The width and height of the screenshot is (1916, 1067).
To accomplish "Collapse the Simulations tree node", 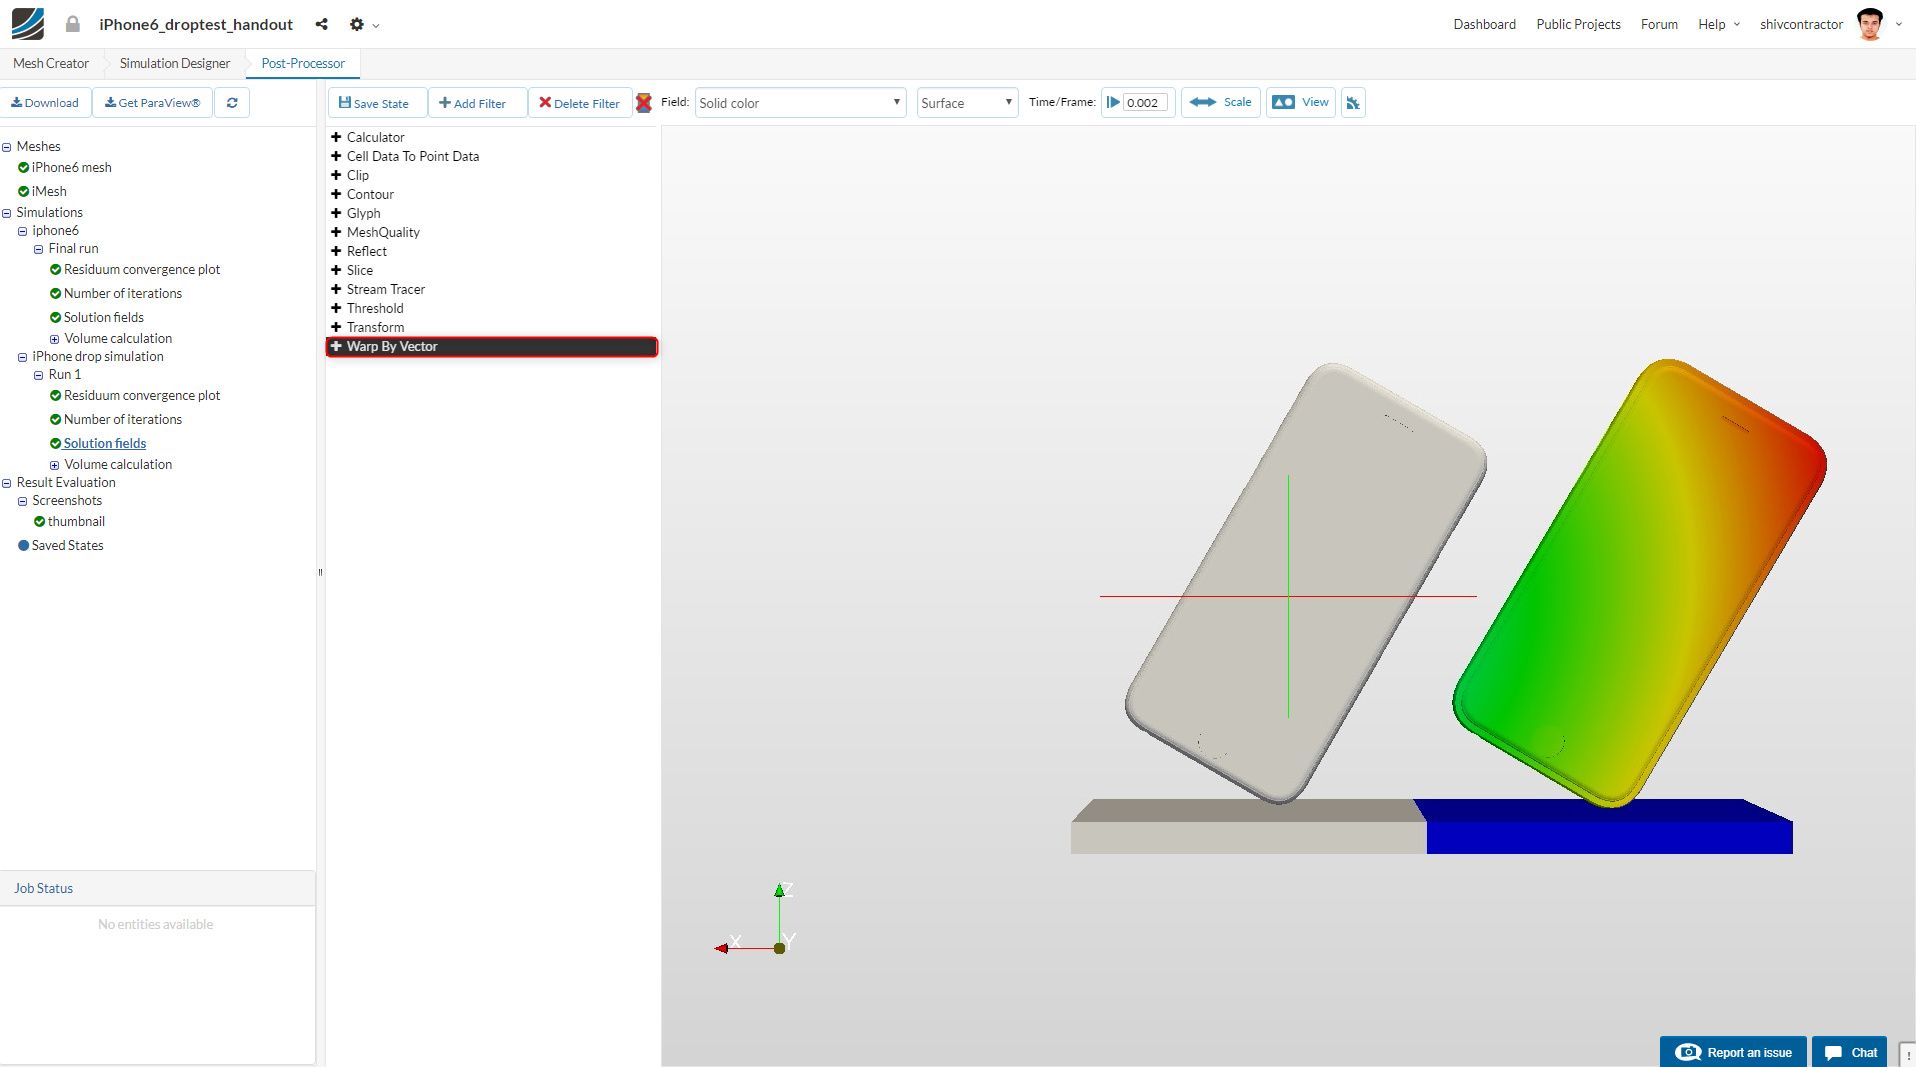I will point(7,213).
